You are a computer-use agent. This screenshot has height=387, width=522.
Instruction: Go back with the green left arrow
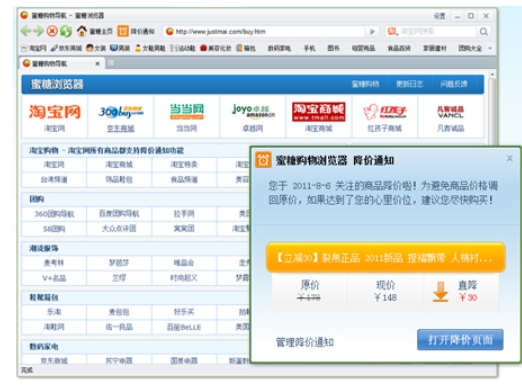point(26,31)
